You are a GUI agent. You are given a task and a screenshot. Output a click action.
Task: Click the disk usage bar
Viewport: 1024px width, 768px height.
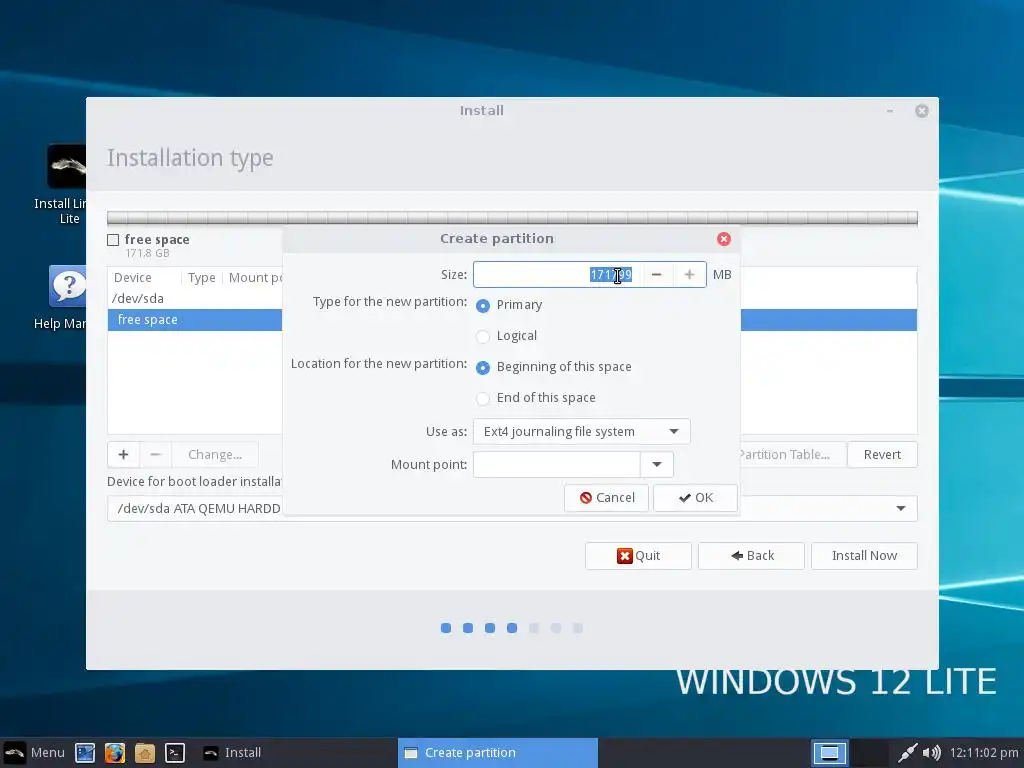512,218
